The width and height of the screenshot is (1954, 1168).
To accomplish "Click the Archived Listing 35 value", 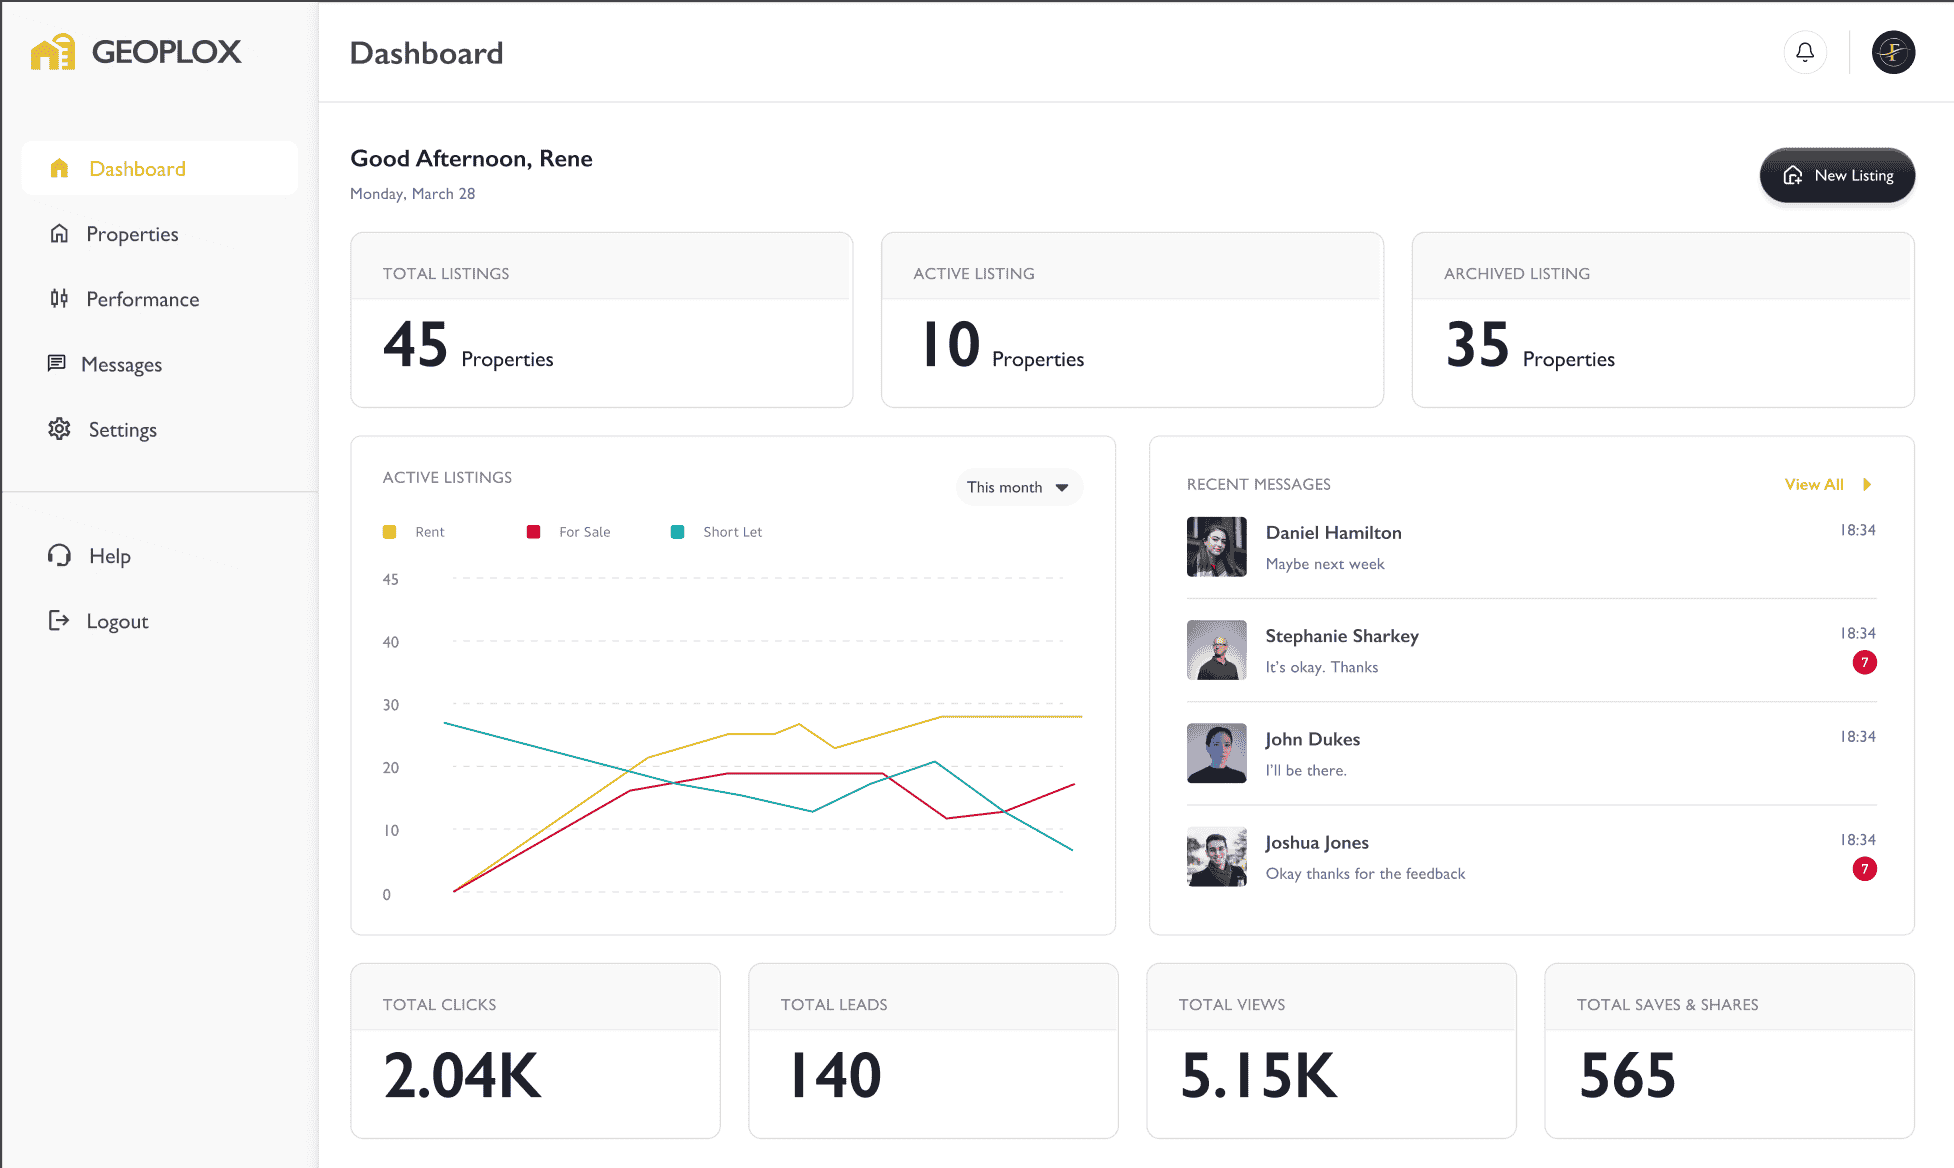I will pyautogui.click(x=1477, y=345).
